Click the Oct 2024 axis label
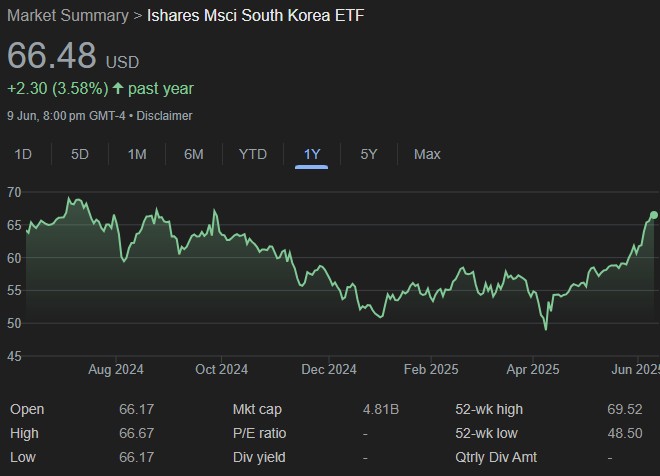The height and width of the screenshot is (476, 660). point(221,369)
